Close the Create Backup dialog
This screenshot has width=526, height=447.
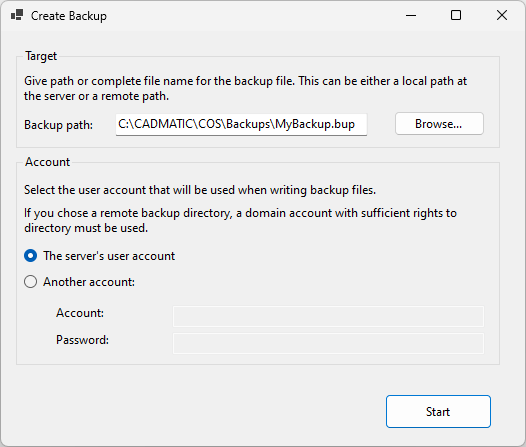(502, 15)
